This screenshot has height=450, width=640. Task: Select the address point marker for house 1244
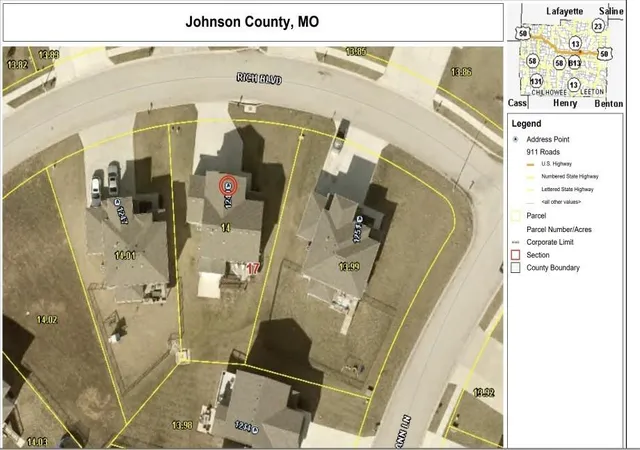255,429
